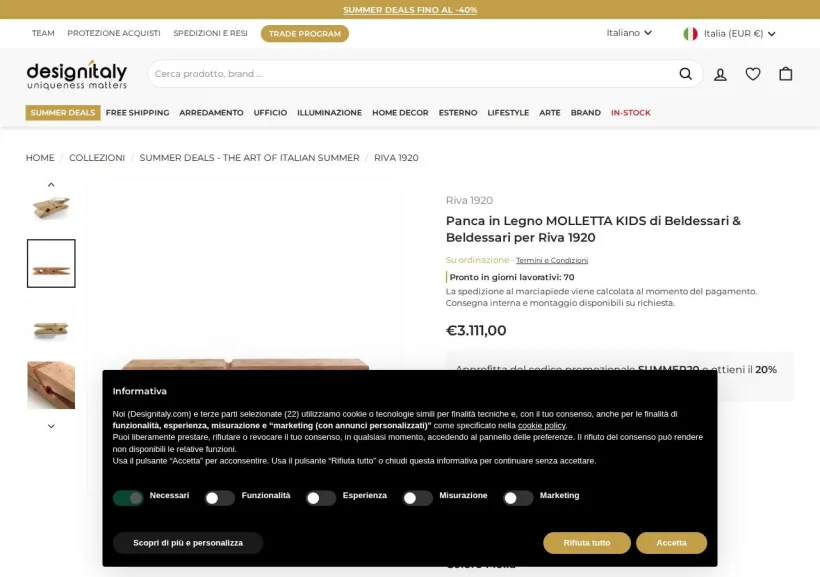Click the Accetta cookie button
Image resolution: width=820 pixels, height=577 pixels.
(671, 543)
